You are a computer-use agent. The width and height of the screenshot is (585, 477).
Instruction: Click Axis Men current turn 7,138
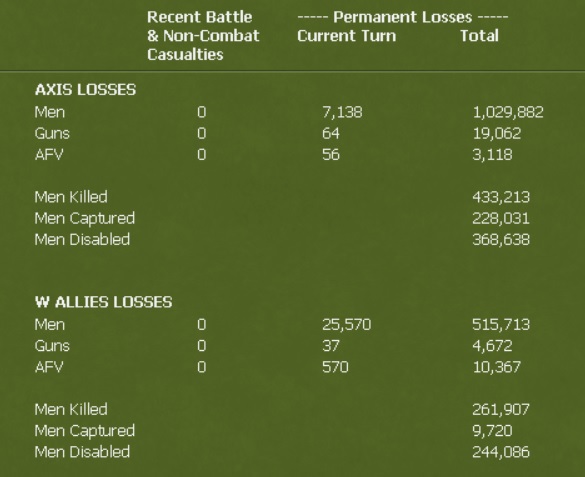tap(342, 112)
